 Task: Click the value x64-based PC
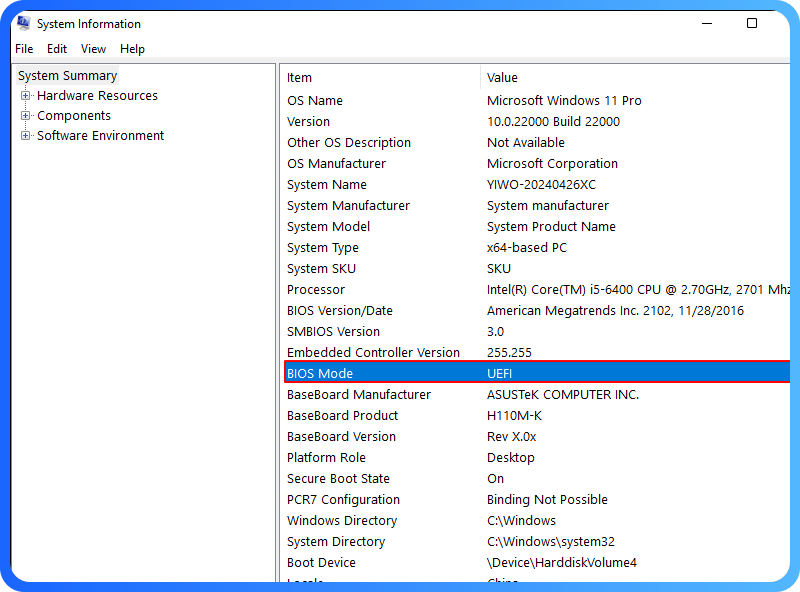[x=527, y=248]
